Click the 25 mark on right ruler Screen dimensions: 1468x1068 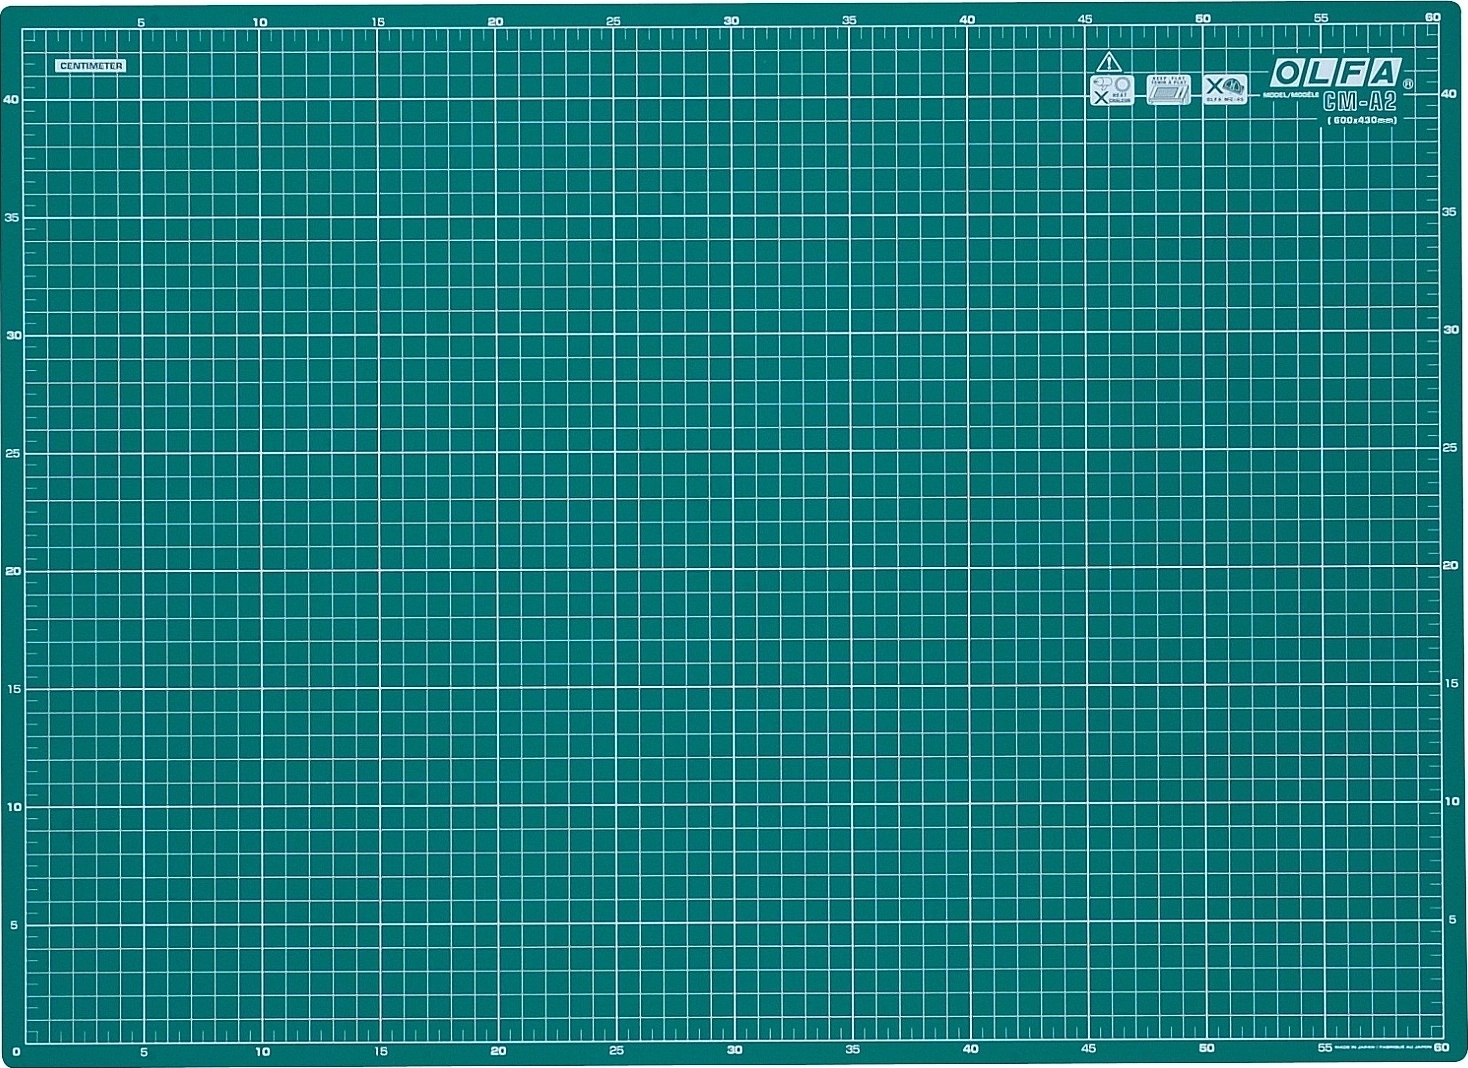pos(1450,447)
